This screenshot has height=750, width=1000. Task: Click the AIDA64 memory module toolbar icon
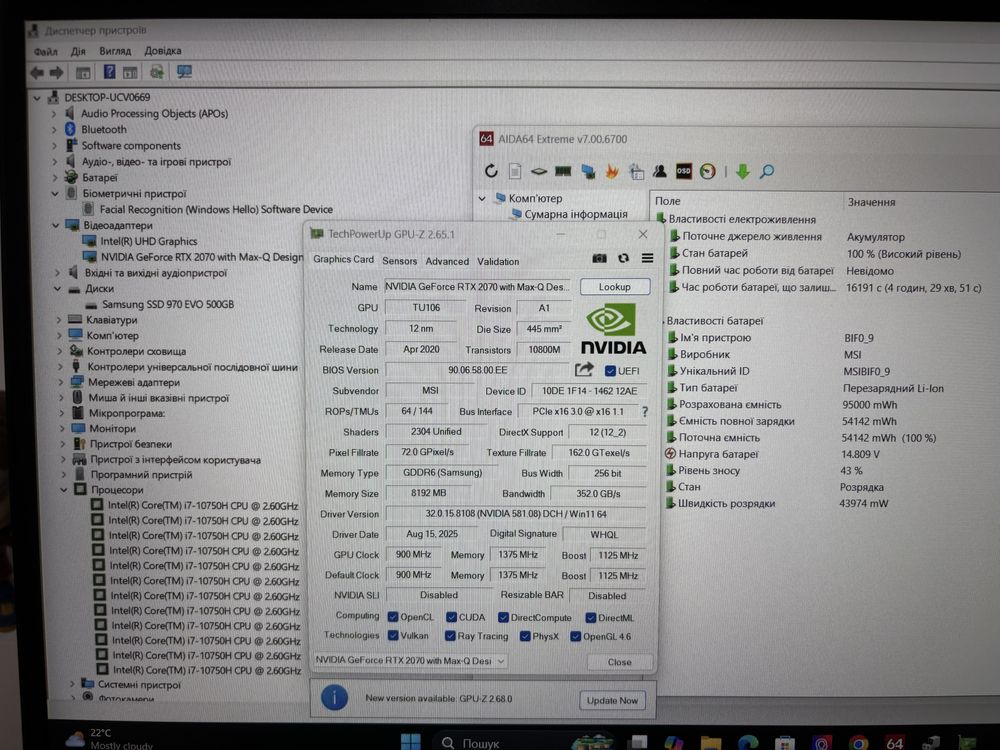coord(562,171)
